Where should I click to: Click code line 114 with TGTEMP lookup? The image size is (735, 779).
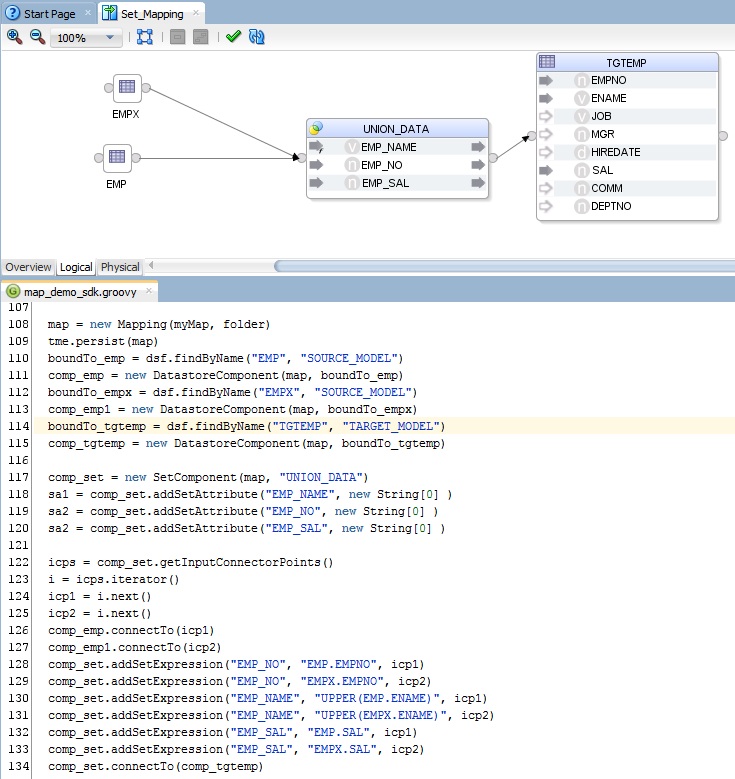(246, 426)
